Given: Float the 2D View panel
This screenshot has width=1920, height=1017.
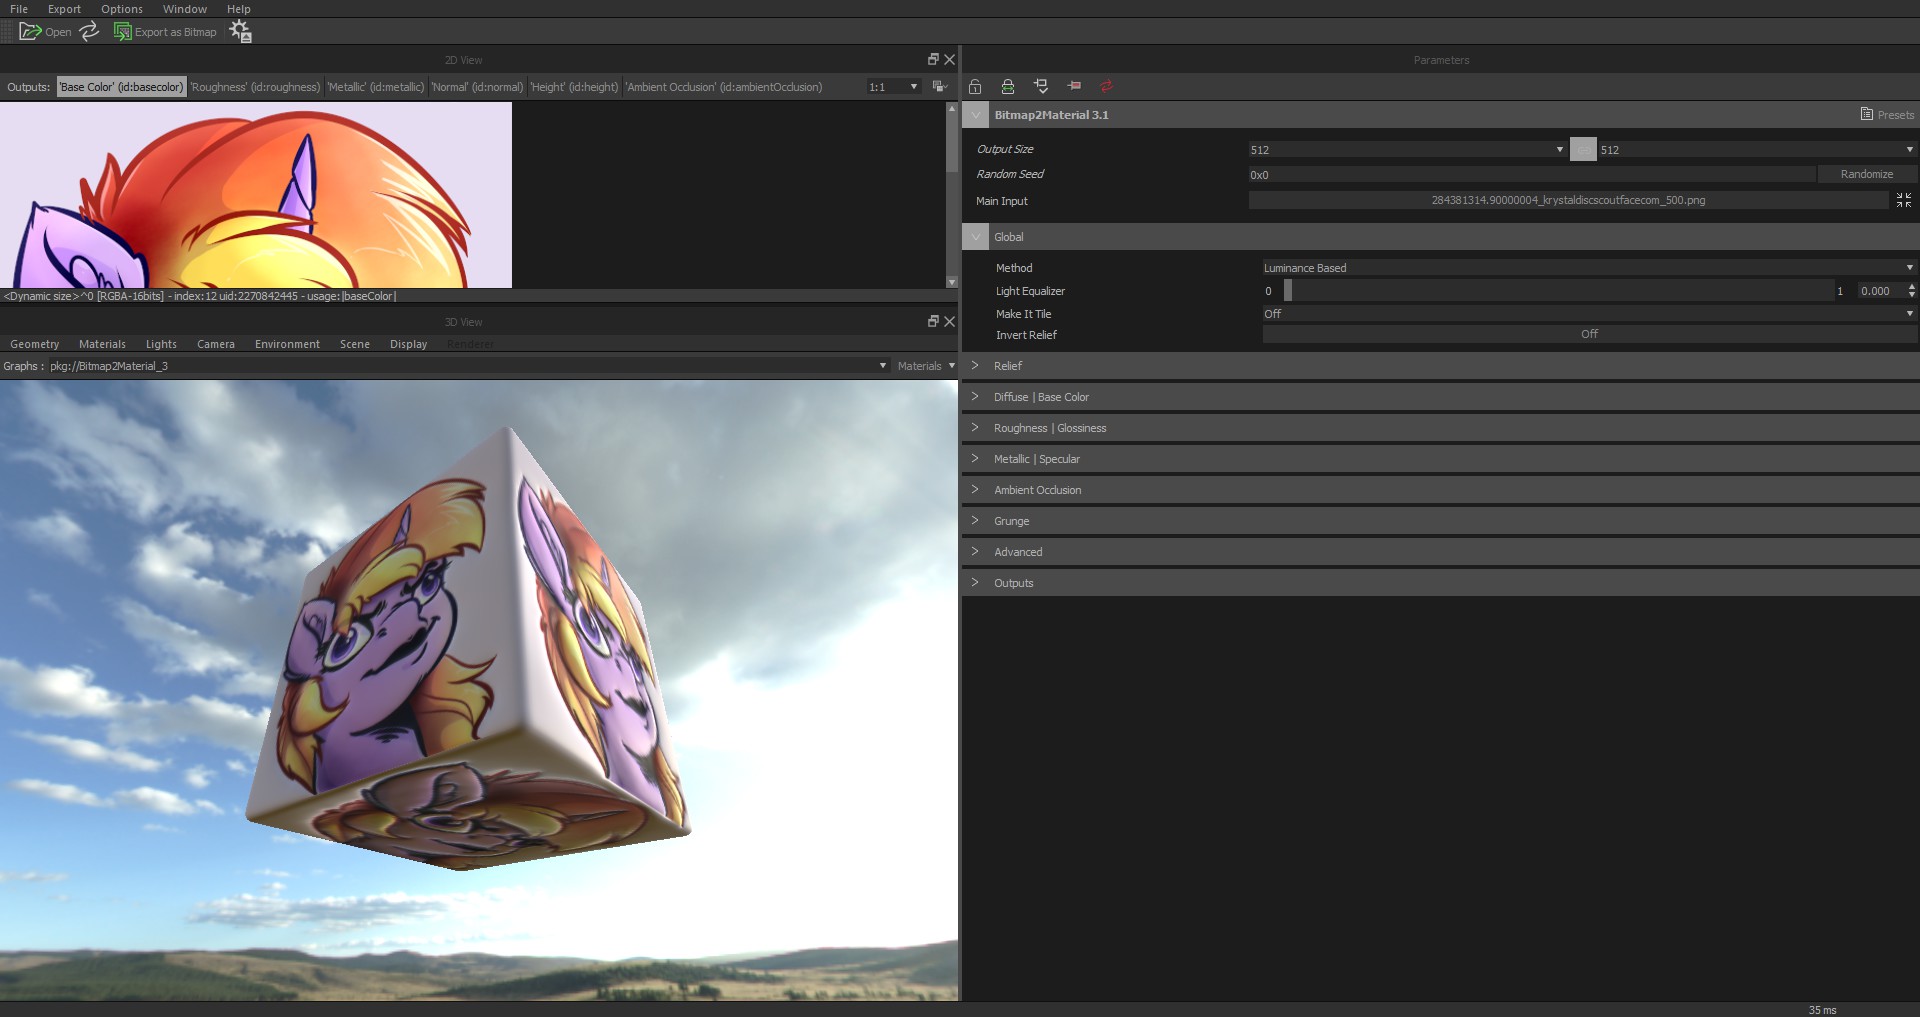Looking at the screenshot, I should [933, 59].
